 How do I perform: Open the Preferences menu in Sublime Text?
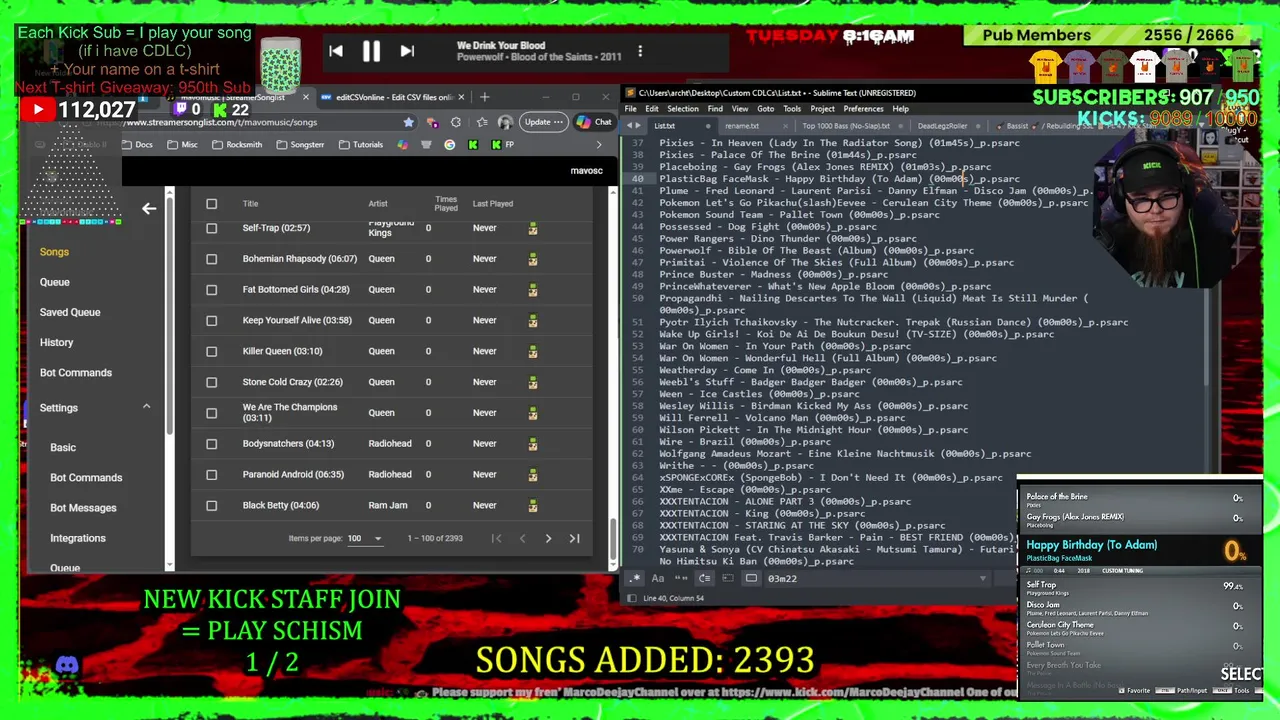863,109
